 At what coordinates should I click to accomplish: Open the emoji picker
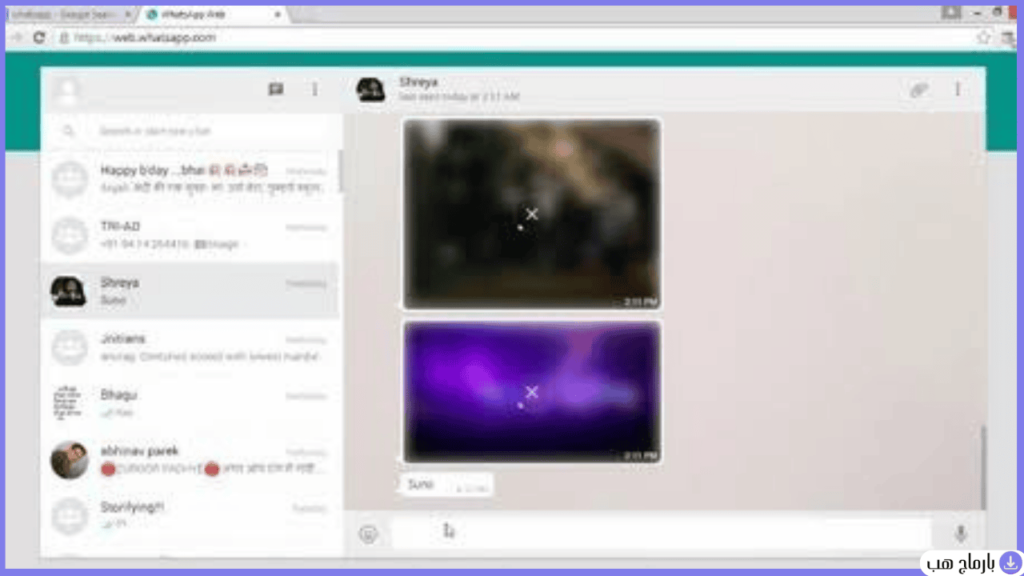(368, 534)
